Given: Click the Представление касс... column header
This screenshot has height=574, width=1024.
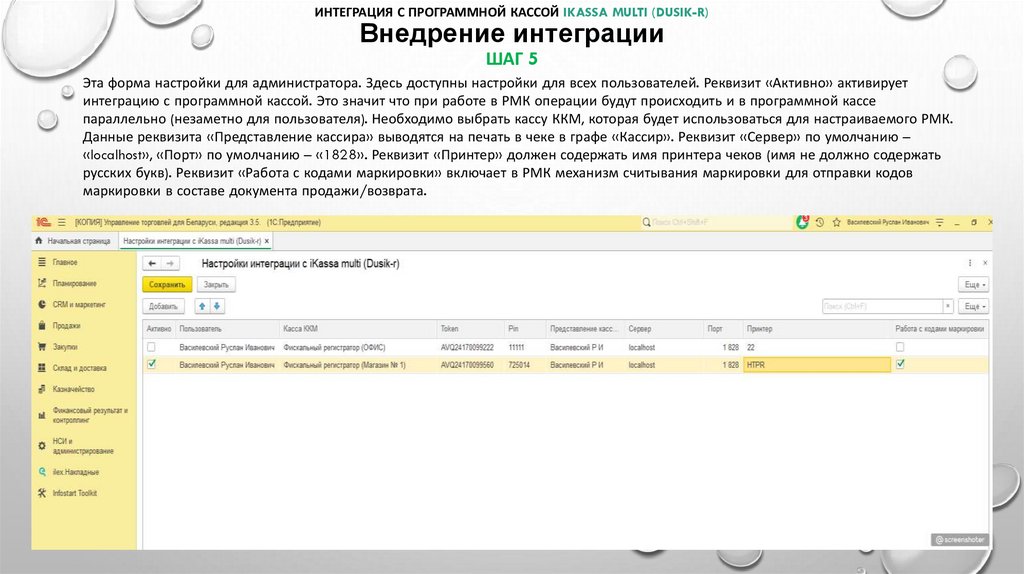Looking at the screenshot, I should coord(585,328).
